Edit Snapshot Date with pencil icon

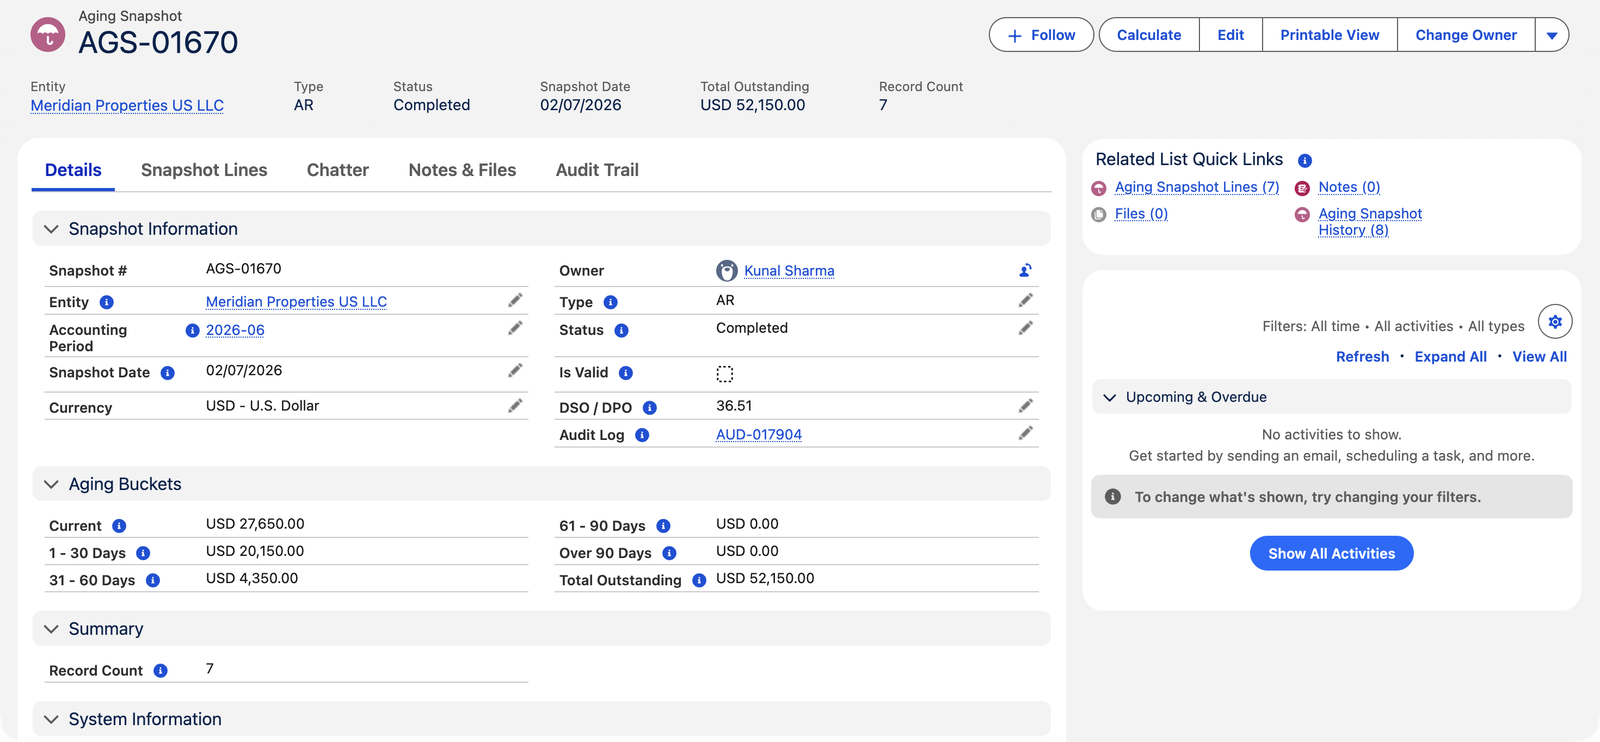[515, 371]
